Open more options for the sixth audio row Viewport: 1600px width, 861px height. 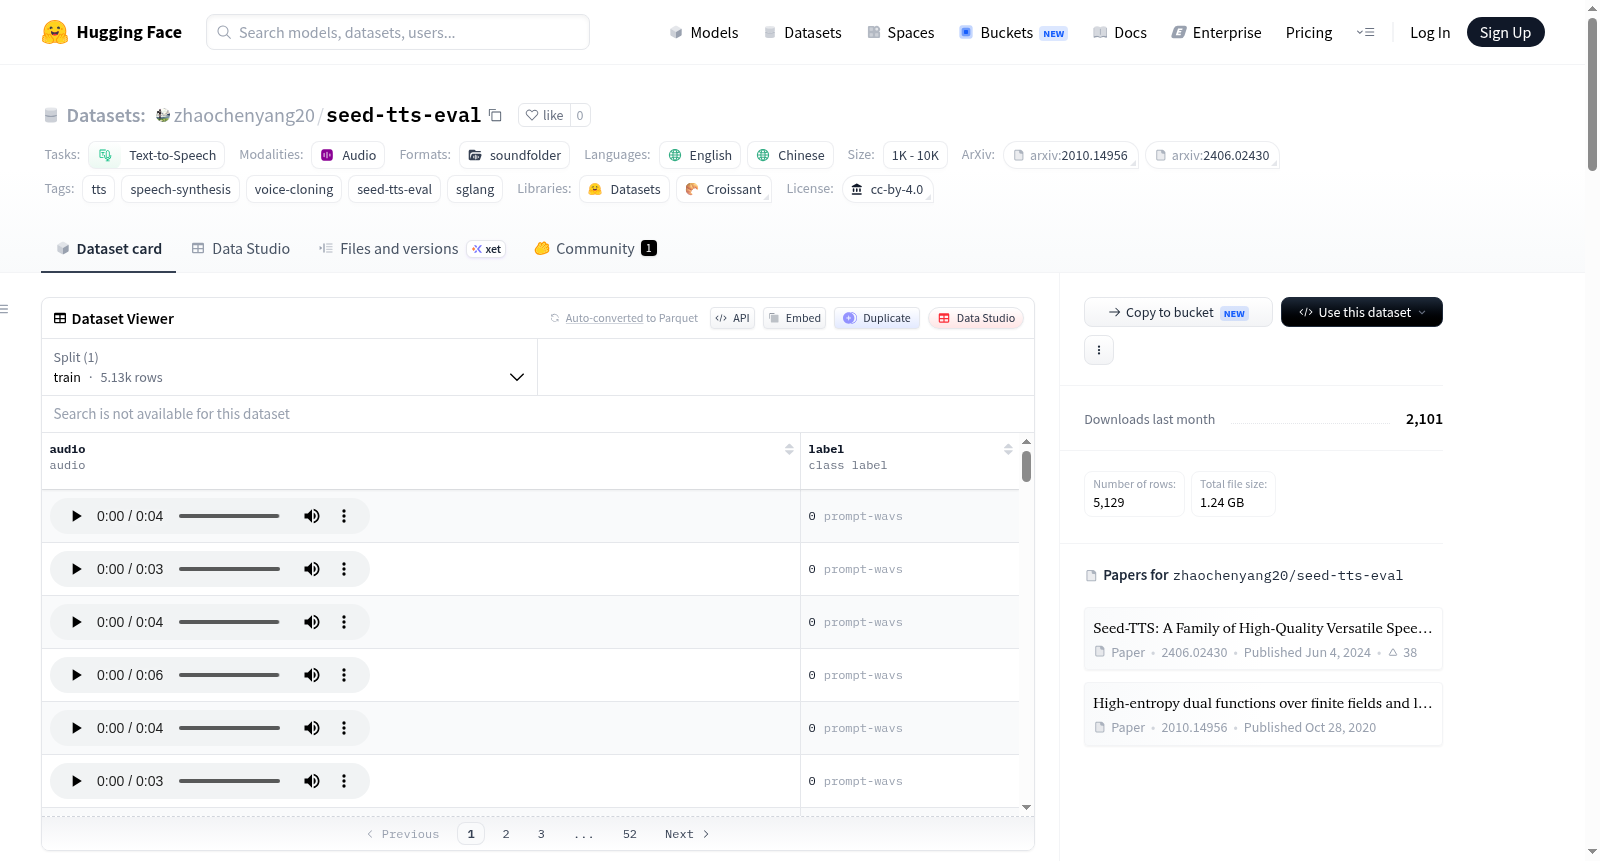(x=344, y=781)
